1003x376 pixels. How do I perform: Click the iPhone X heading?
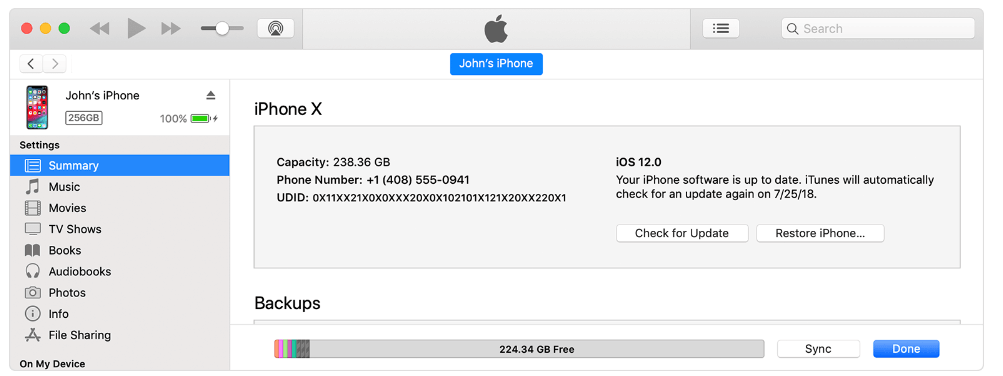(x=288, y=109)
